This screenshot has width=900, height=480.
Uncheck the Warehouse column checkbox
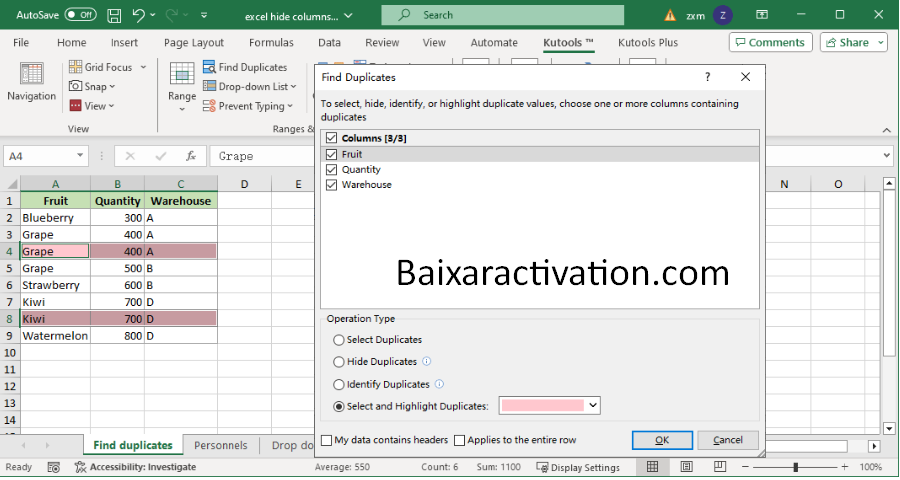click(331, 185)
